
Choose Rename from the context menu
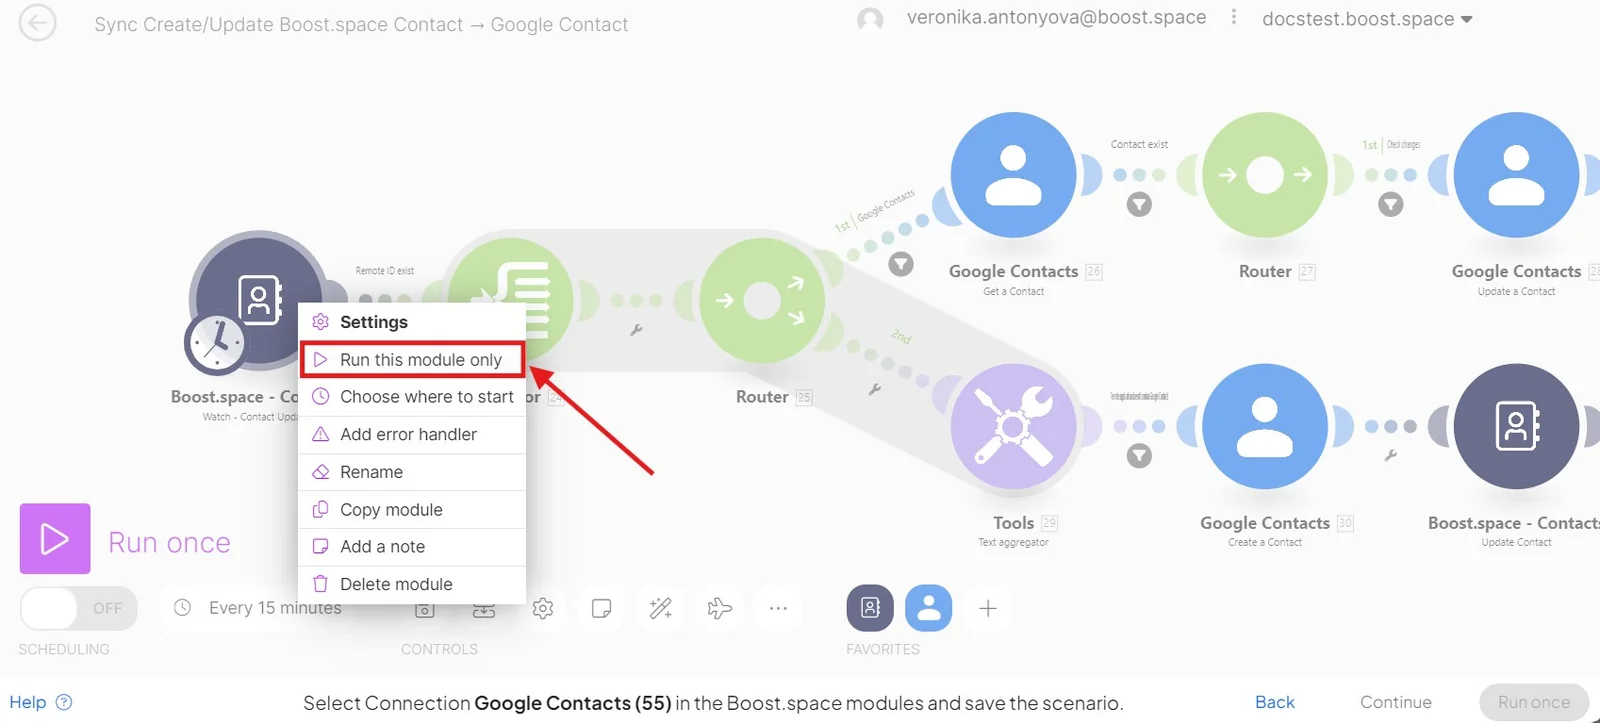click(412, 472)
